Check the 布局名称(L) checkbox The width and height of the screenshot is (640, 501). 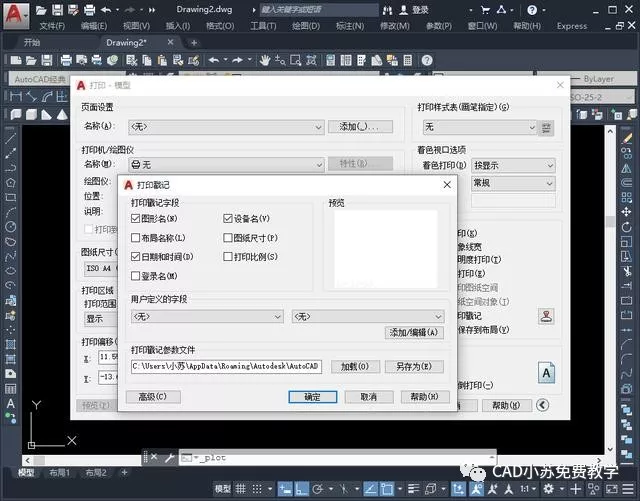pyautogui.click(x=136, y=238)
